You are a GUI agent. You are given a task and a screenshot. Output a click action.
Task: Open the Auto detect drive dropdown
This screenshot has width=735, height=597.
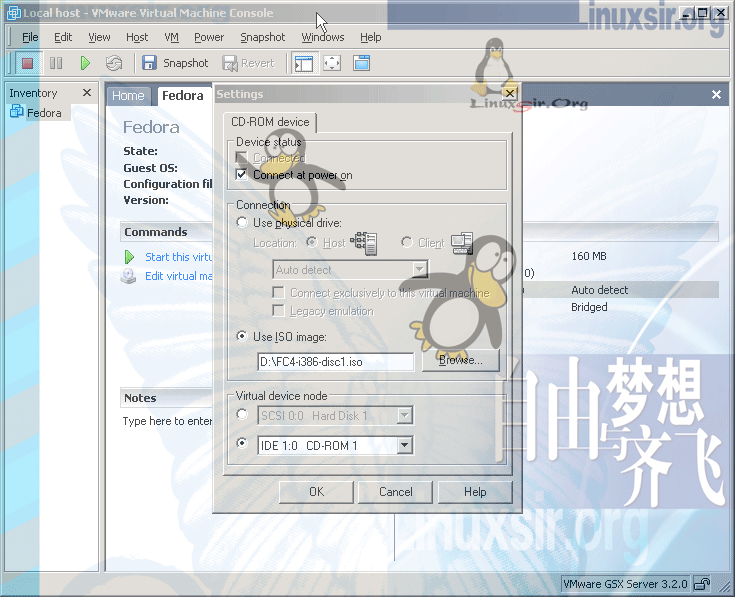pyautogui.click(x=420, y=270)
